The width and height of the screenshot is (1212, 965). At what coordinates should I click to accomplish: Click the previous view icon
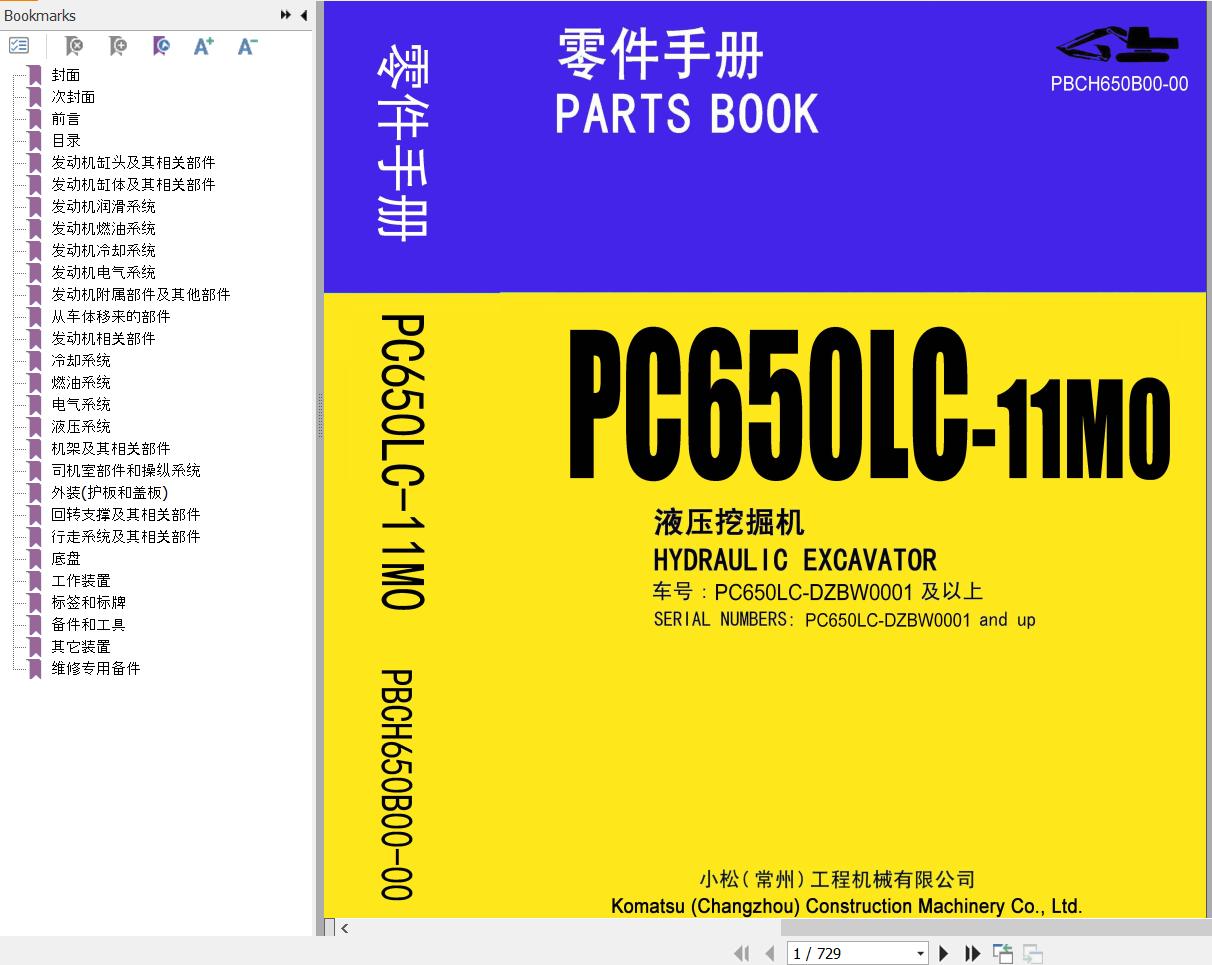tap(1002, 953)
